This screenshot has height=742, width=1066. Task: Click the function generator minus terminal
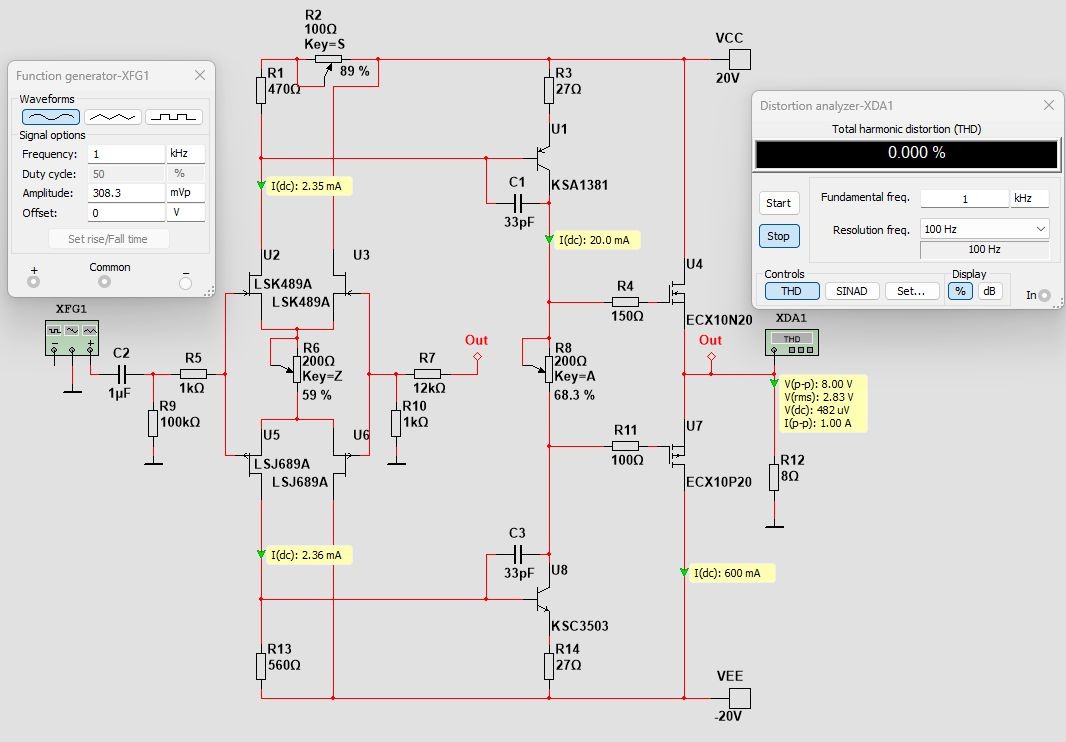[186, 283]
